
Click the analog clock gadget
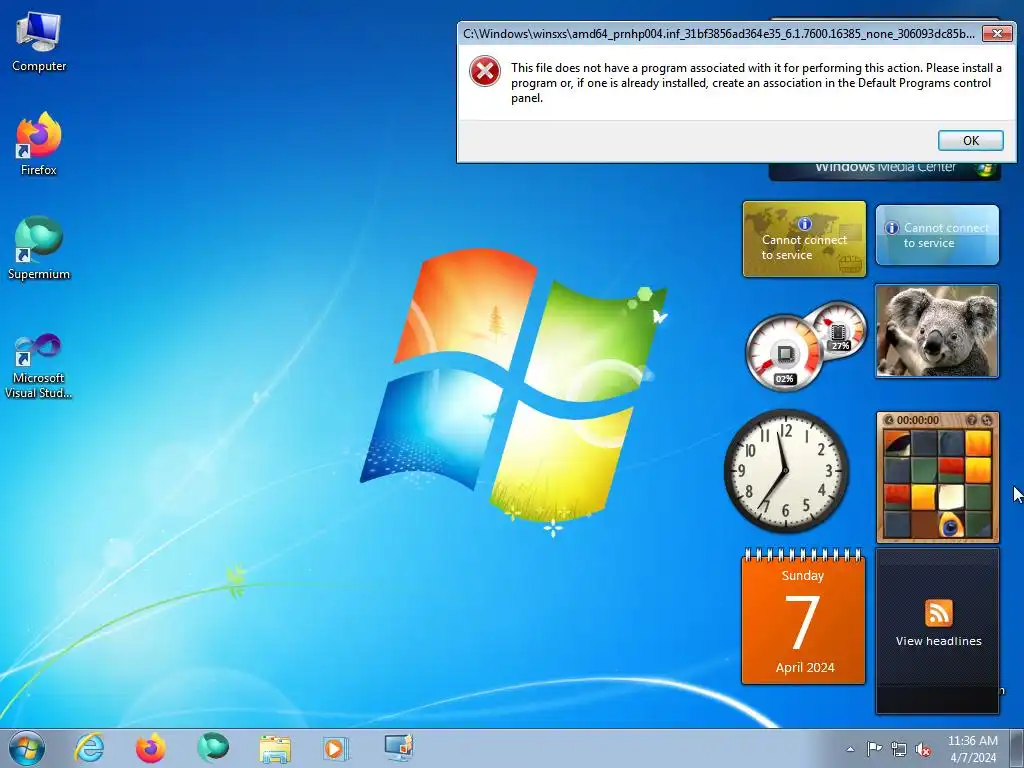(x=786, y=470)
